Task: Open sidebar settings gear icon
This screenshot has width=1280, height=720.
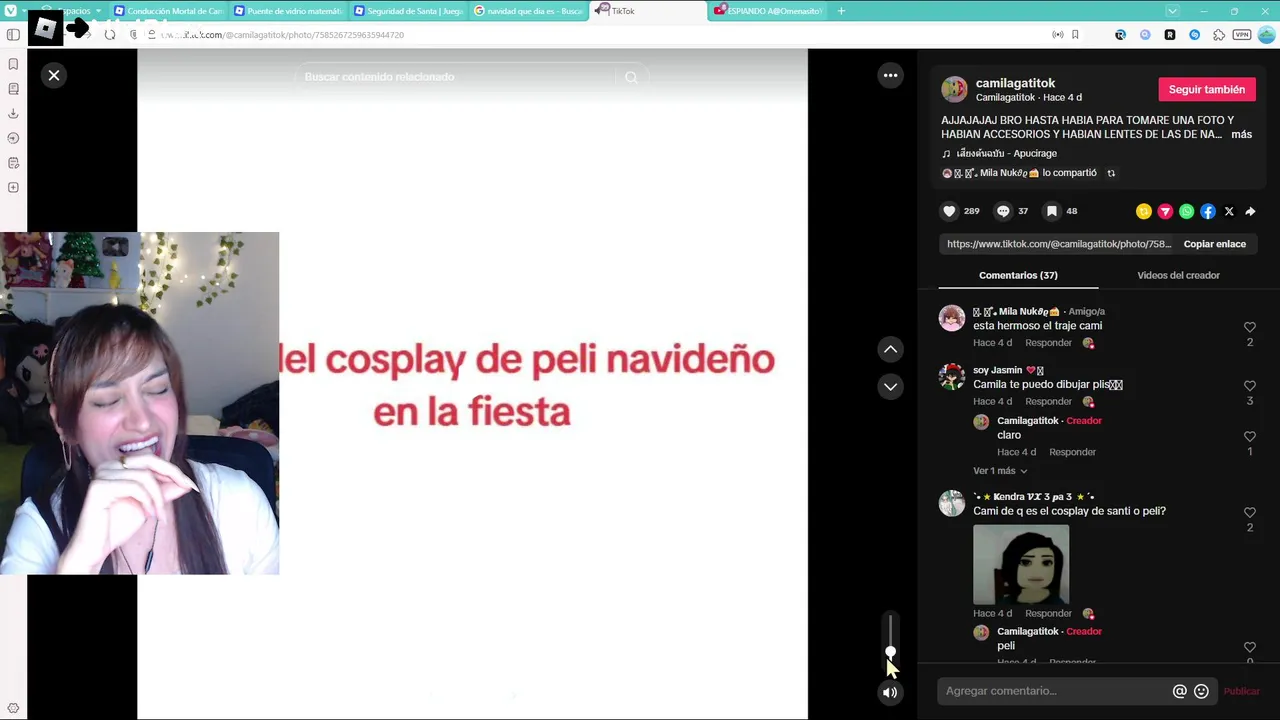Action: pyautogui.click(x=13, y=708)
